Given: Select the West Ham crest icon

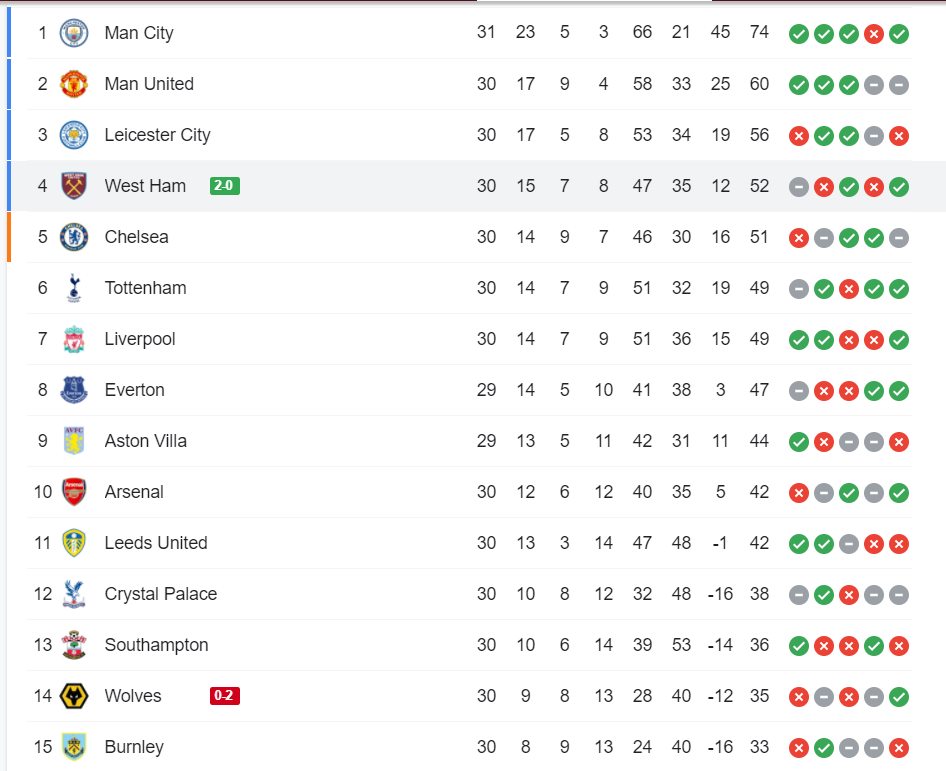Looking at the screenshot, I should click(x=74, y=186).
